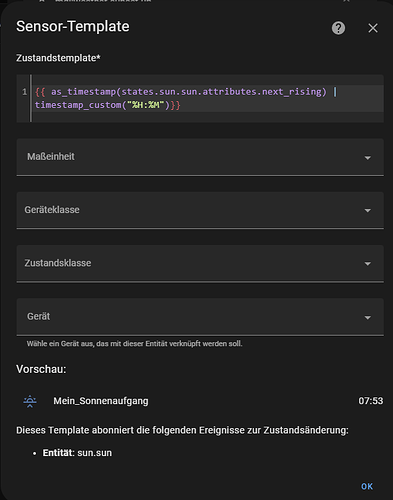Click the Sensor-Template dialog title
393x500 pixels.
(73, 26)
